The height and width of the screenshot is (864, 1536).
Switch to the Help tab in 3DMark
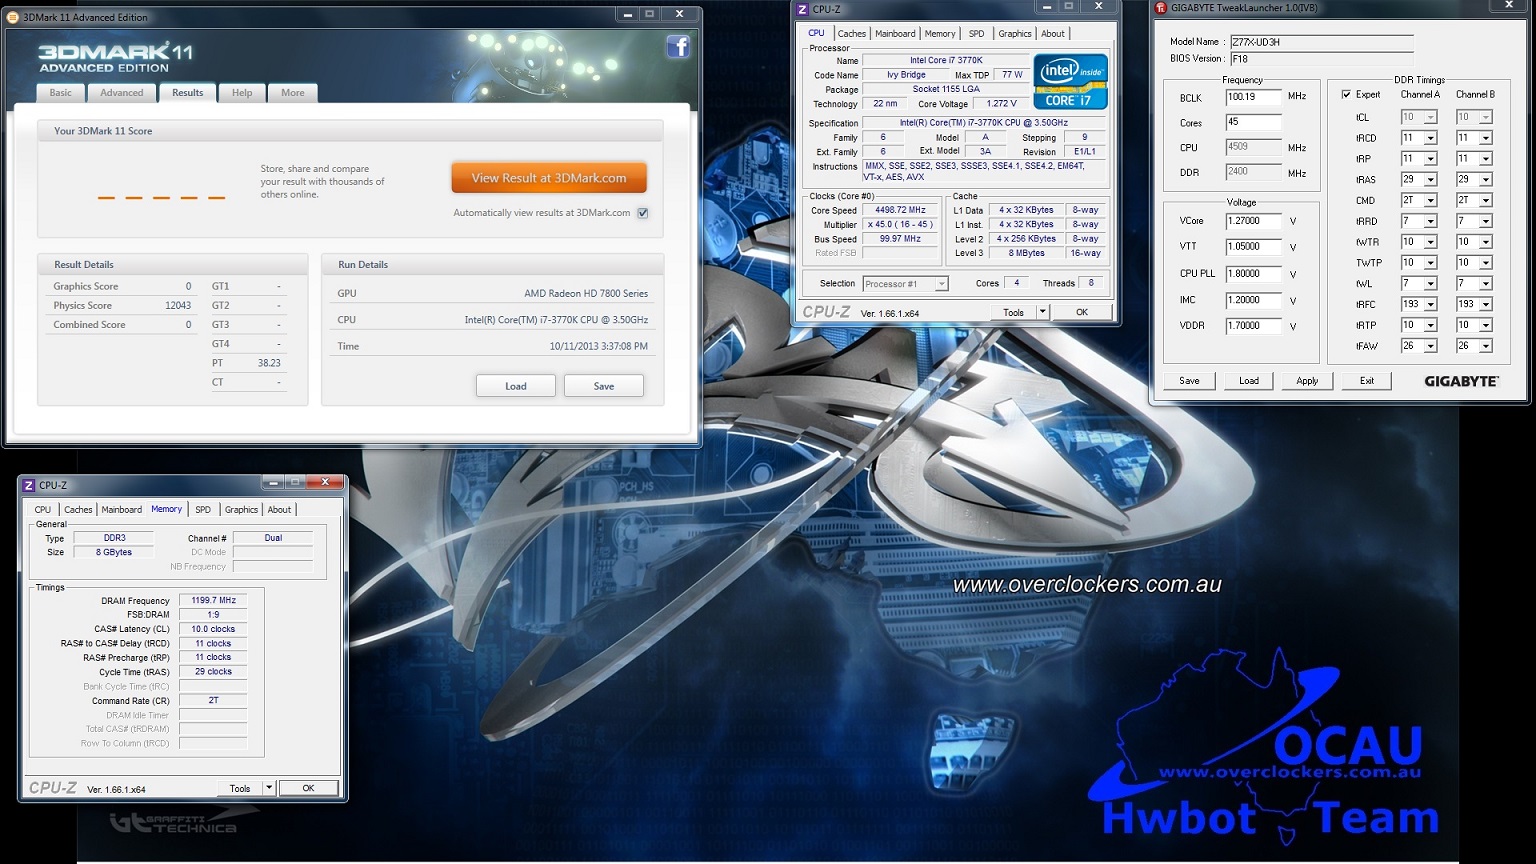click(x=242, y=93)
